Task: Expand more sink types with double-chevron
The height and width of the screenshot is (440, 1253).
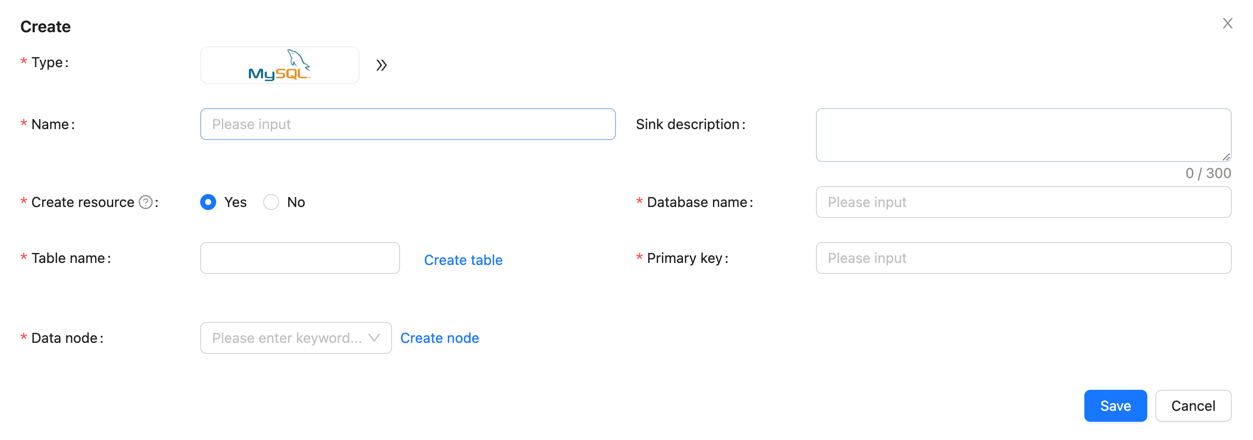Action: click(x=381, y=65)
